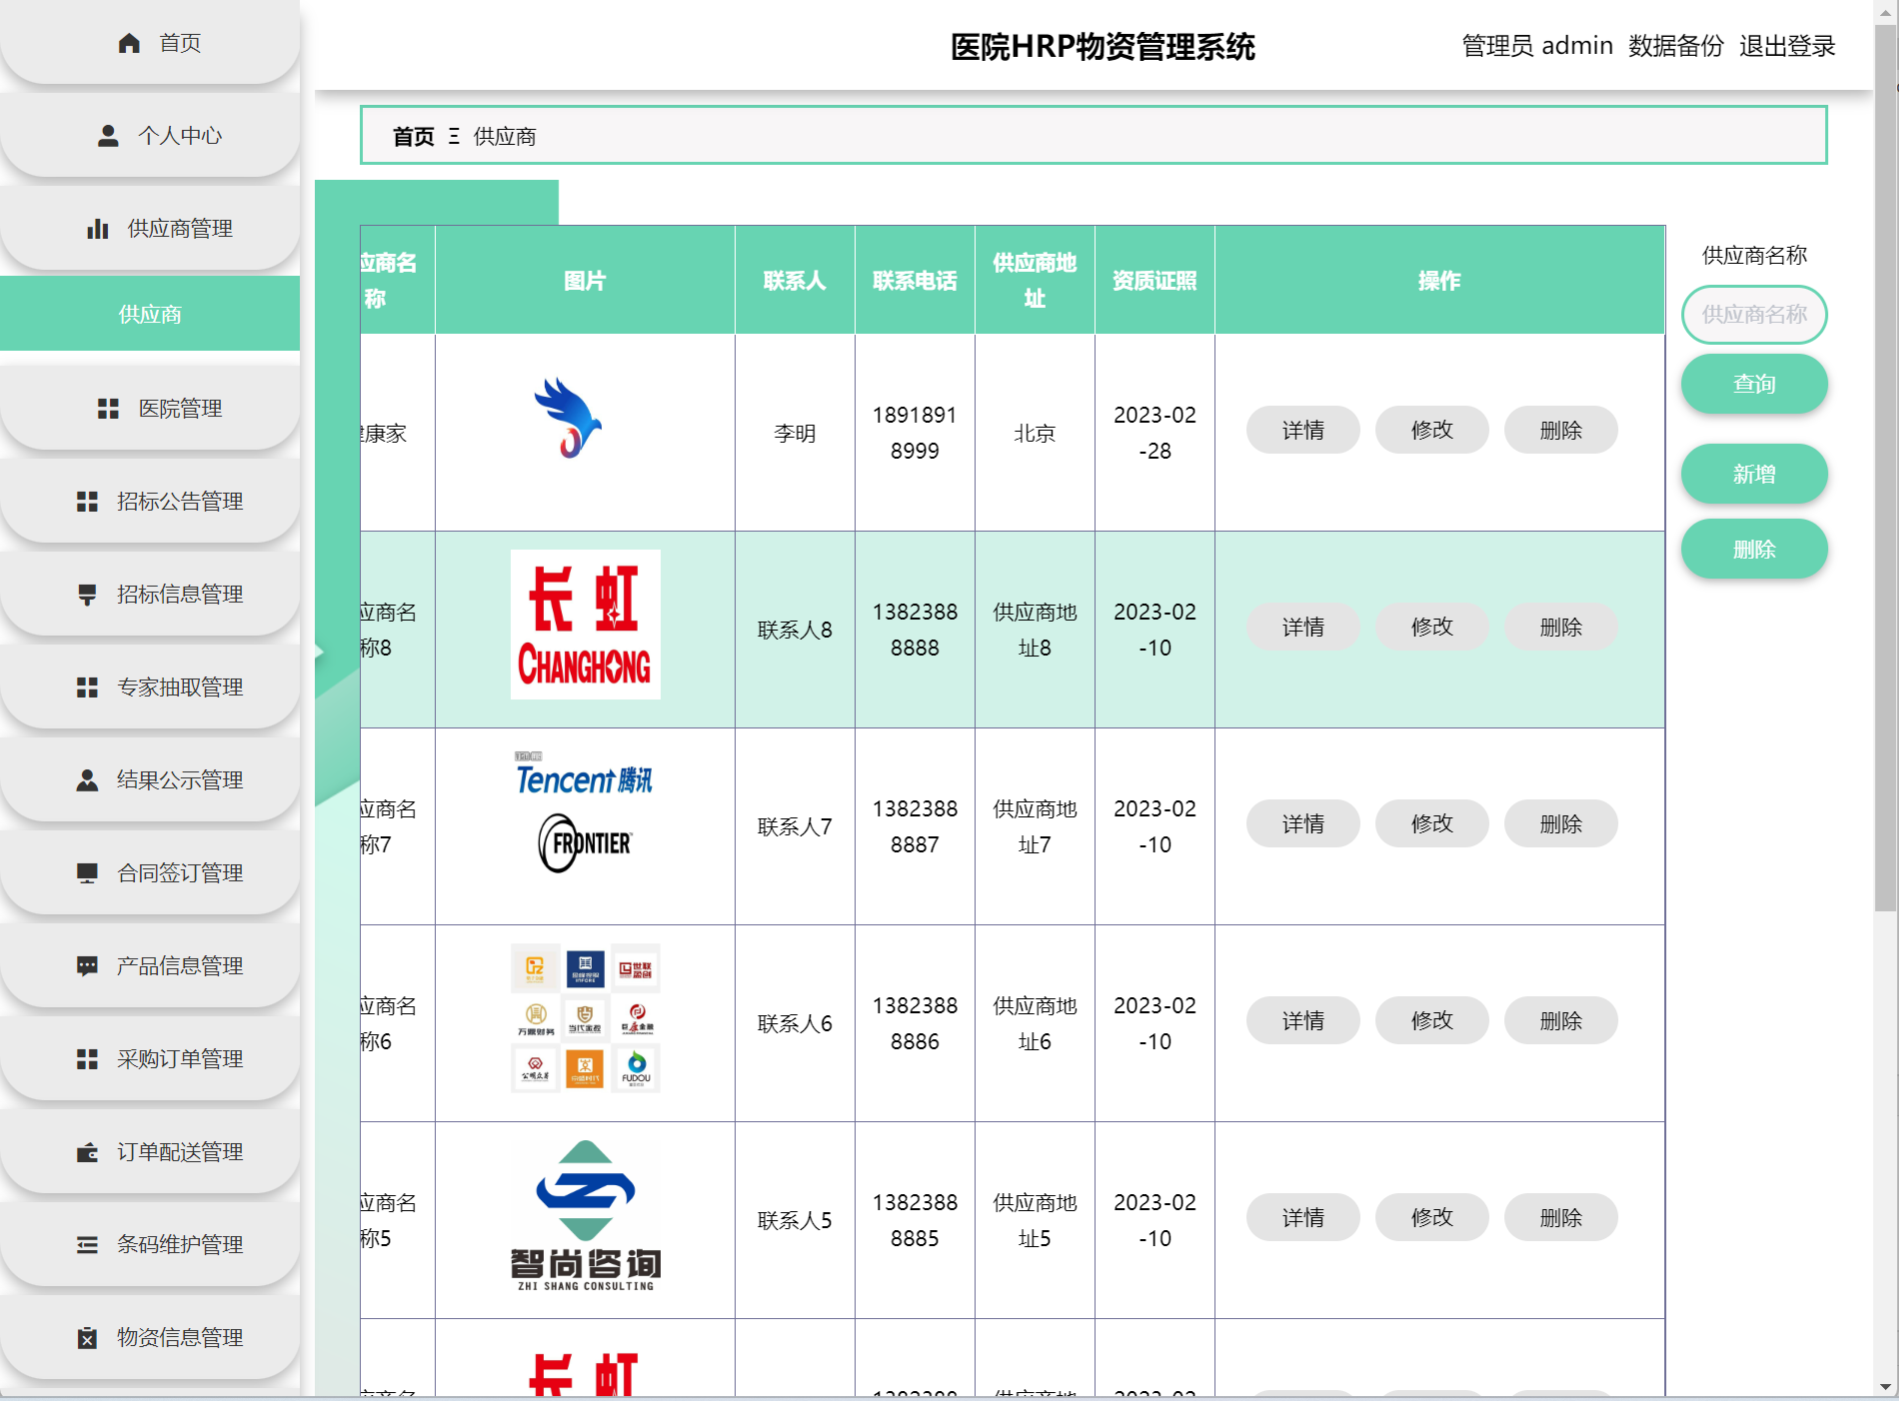
Task: Click 修改 in the 联系人6 row
Action: [x=1432, y=1021]
